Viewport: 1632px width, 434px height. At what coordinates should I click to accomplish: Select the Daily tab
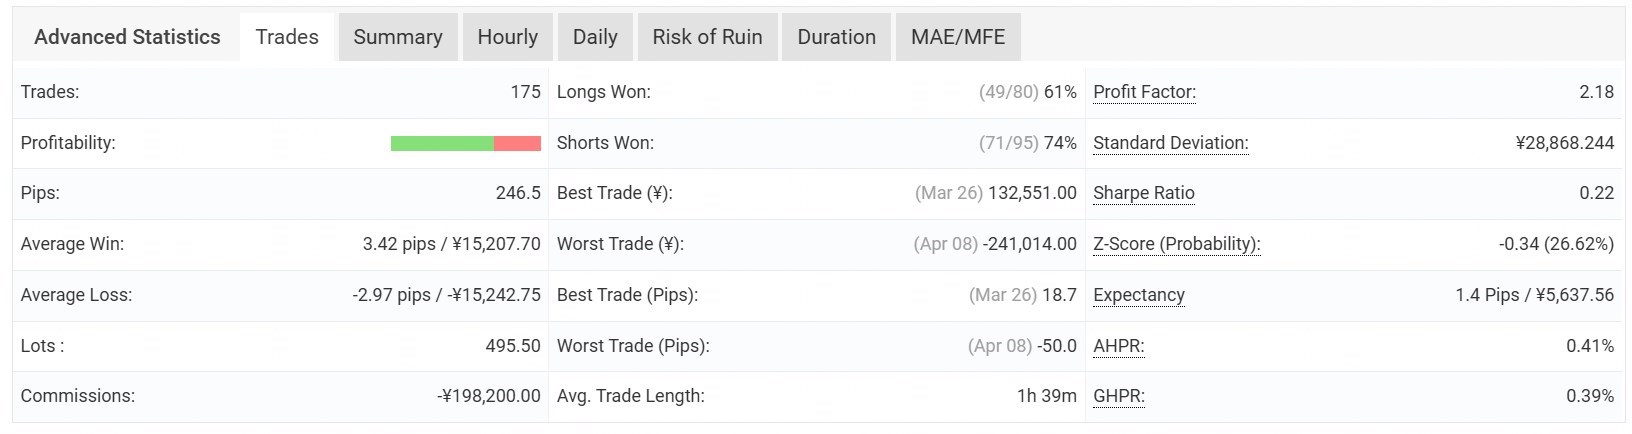595,37
